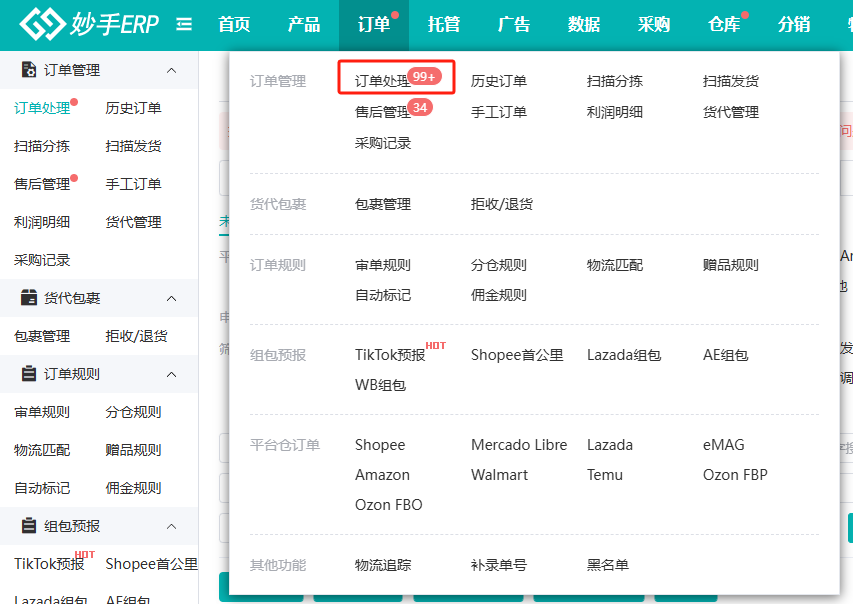853x604 pixels.
Task: Collapse the 组包预报 sidebar section chevron
Action: point(171,526)
